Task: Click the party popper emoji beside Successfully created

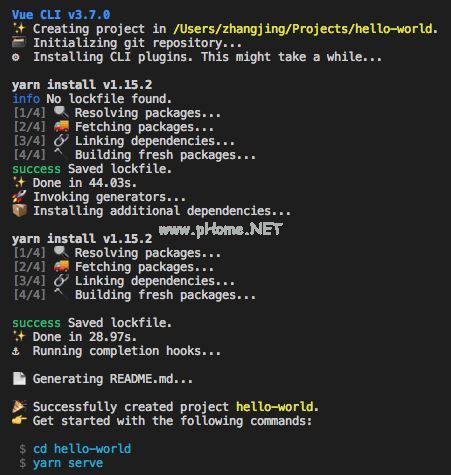Action: click(x=19, y=407)
